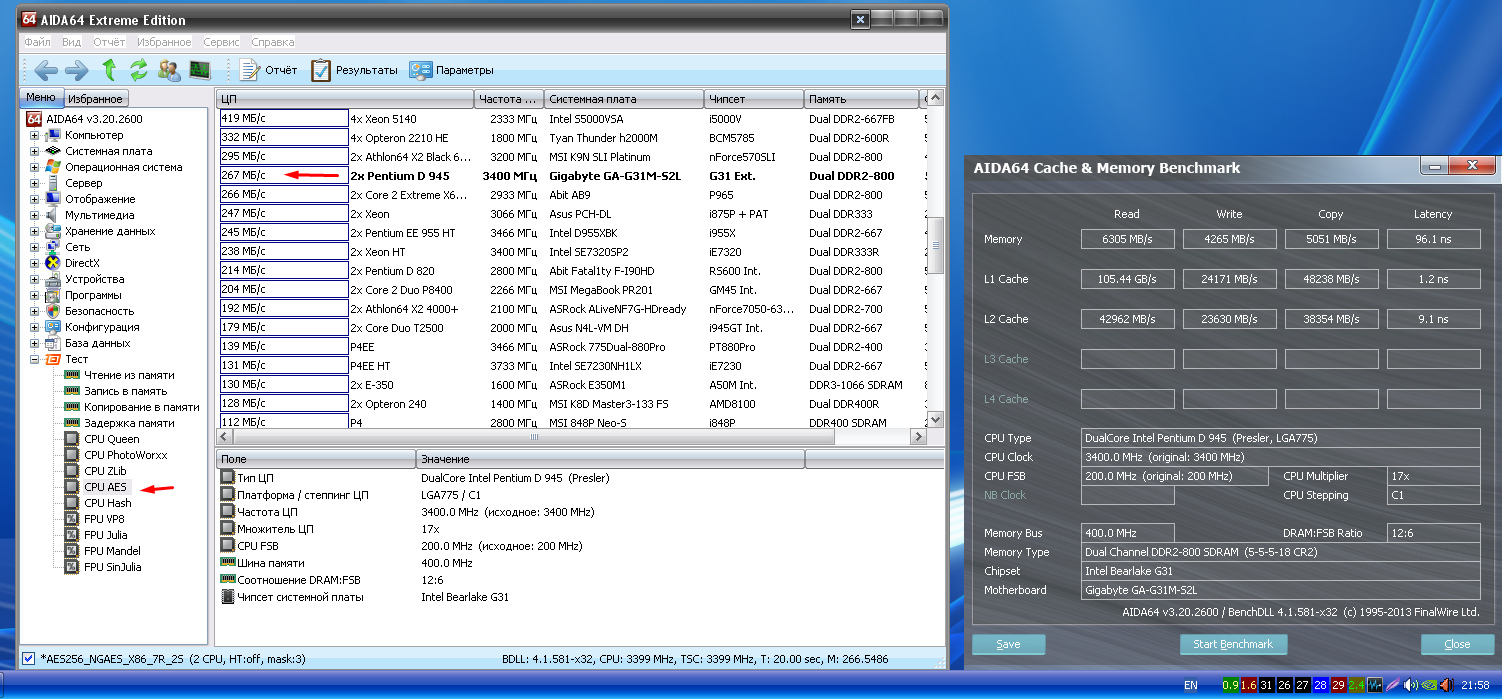Toggle the AES256_NGAES checkbox in status bar

tap(29, 659)
